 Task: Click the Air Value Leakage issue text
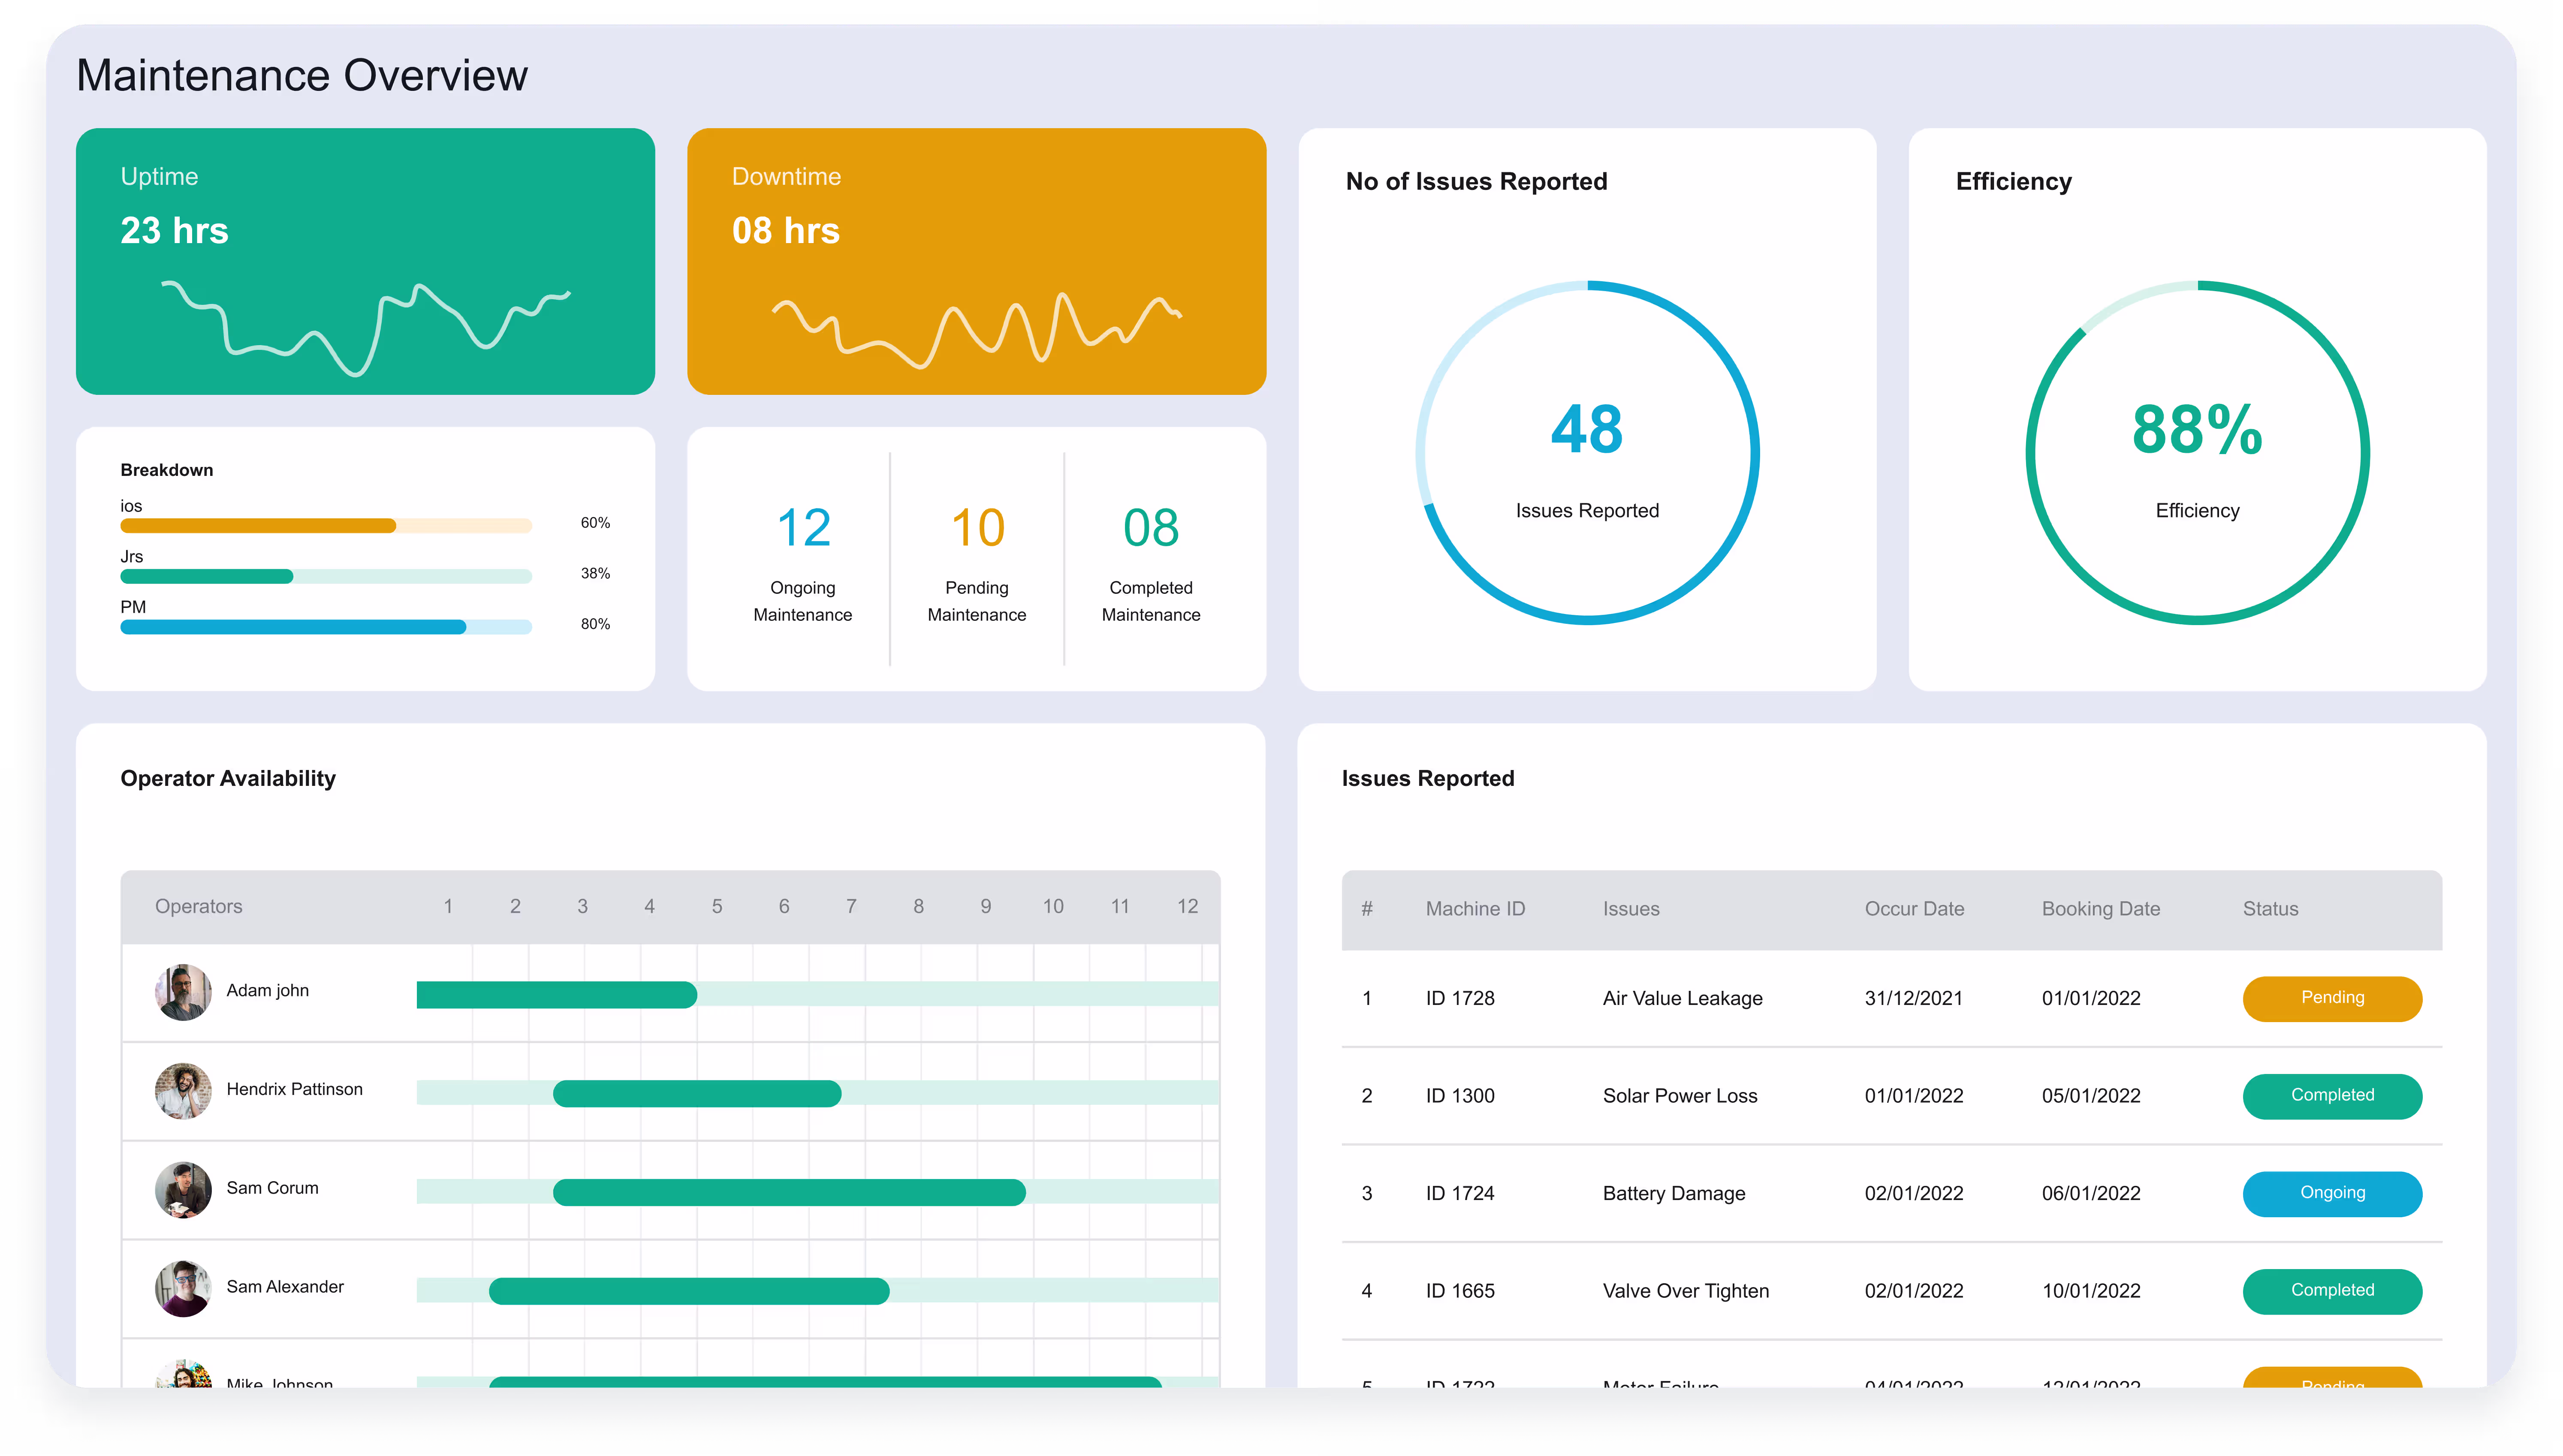(x=1682, y=998)
